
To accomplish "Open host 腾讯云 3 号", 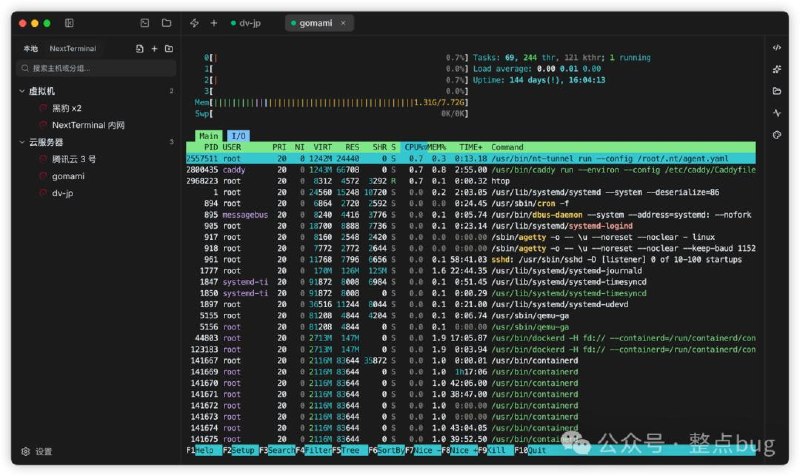I will [74, 159].
